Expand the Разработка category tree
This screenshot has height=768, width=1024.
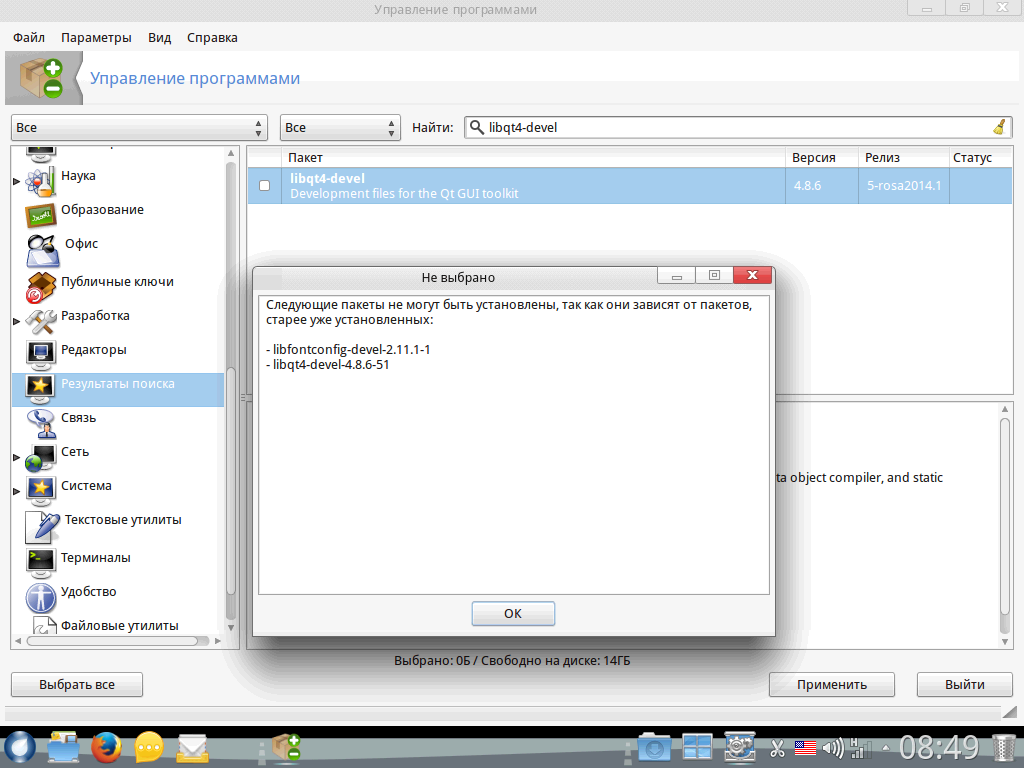[16, 321]
